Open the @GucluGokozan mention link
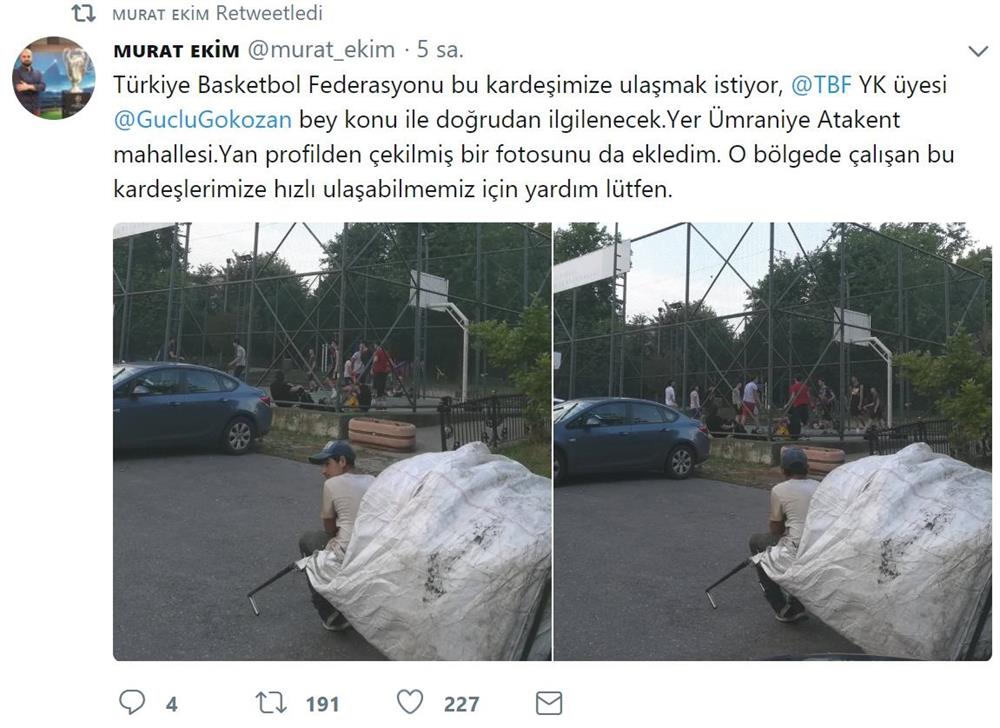 202,119
